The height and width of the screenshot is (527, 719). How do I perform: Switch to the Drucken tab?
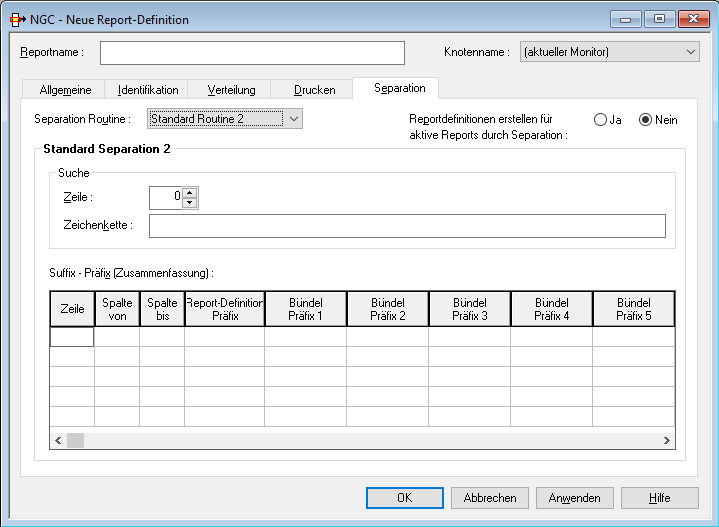click(x=314, y=90)
